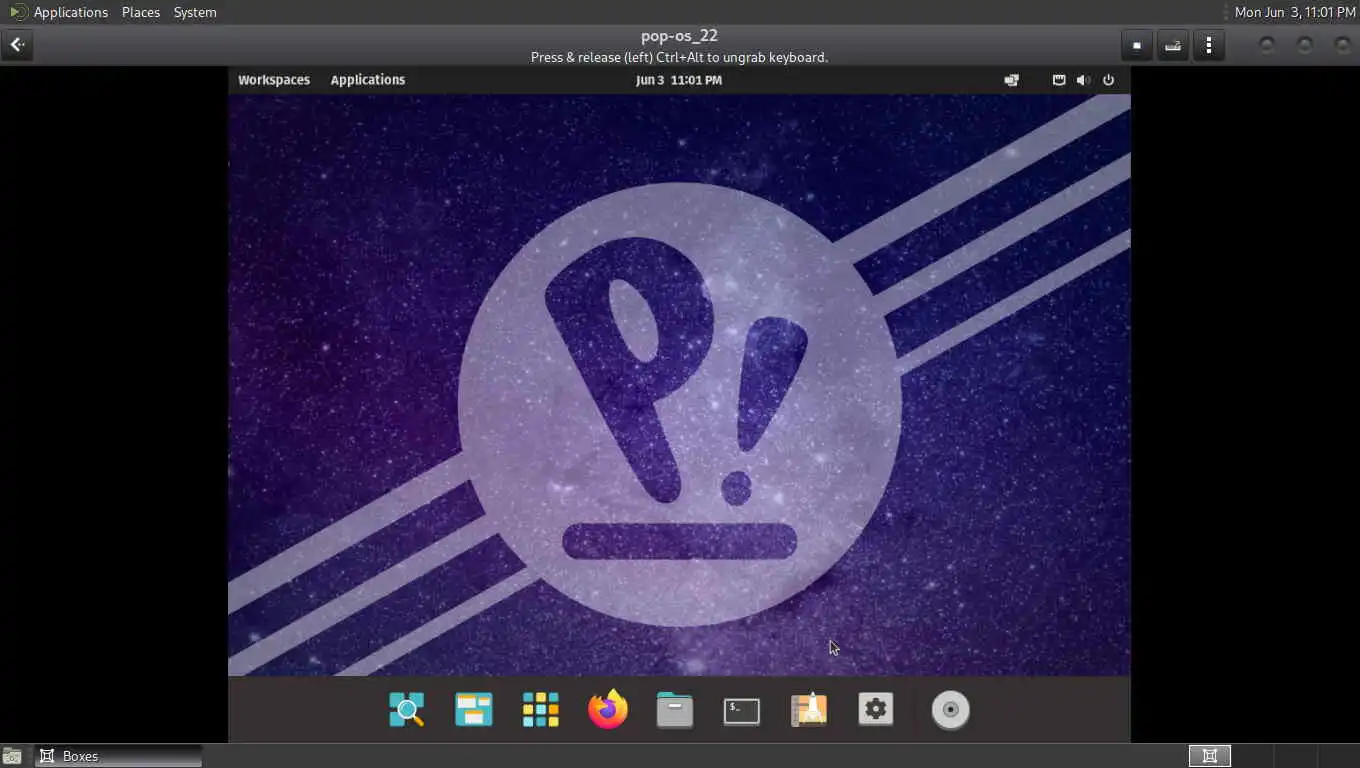This screenshot has height=768, width=1360.
Task: Open the host Applications menu
Action: (71, 12)
